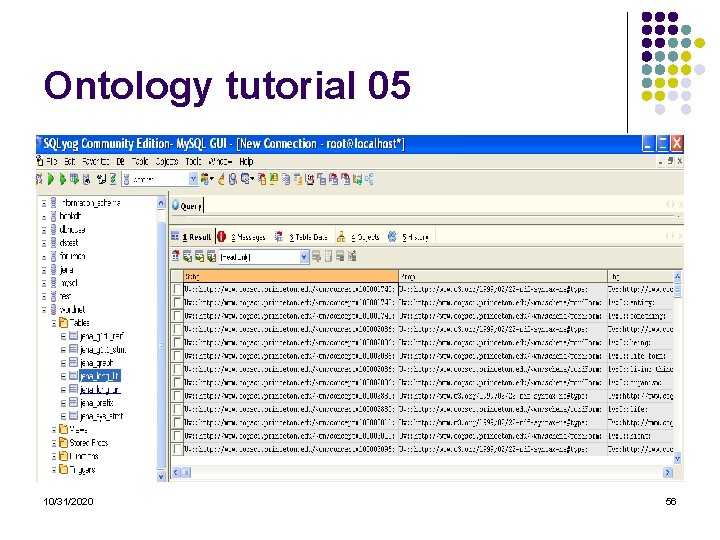
Task: Select the jena_long_uri table
Action: click(x=100, y=389)
